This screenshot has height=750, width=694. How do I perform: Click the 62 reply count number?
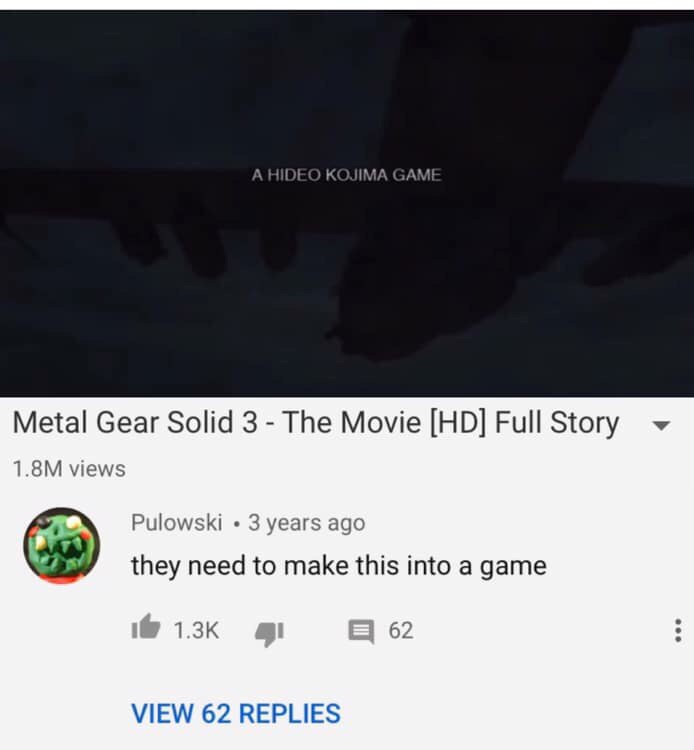coord(401,630)
